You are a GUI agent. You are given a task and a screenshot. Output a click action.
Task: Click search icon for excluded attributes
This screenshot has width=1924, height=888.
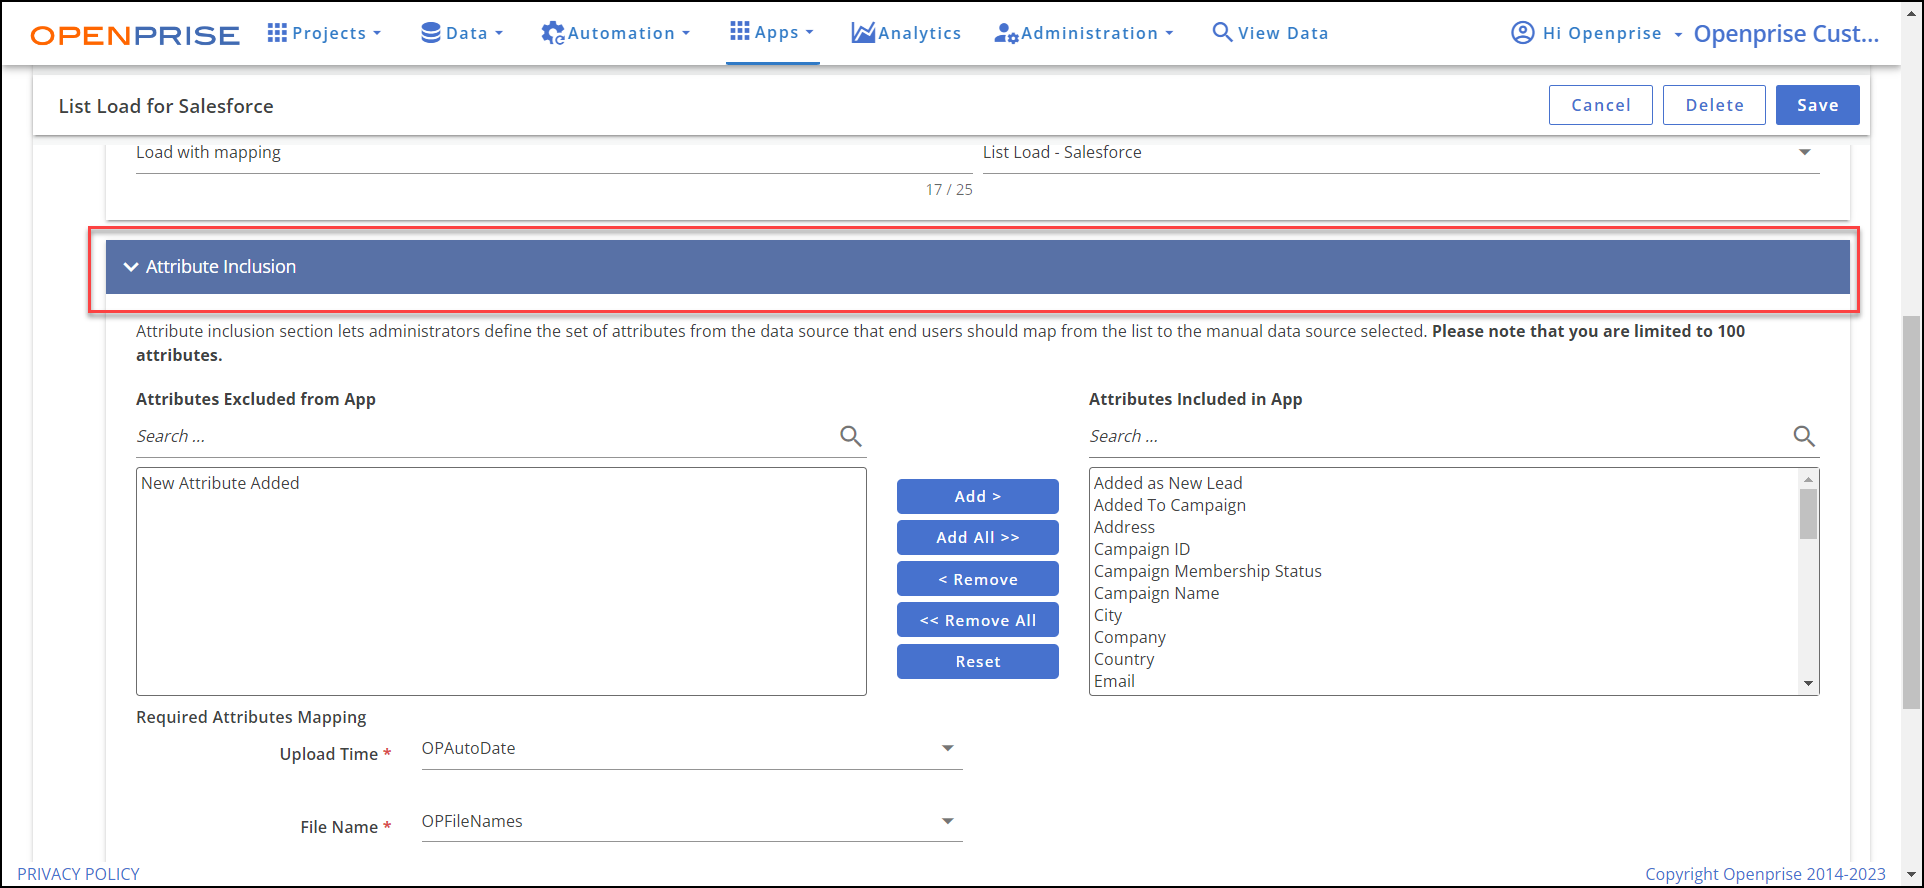coord(850,436)
